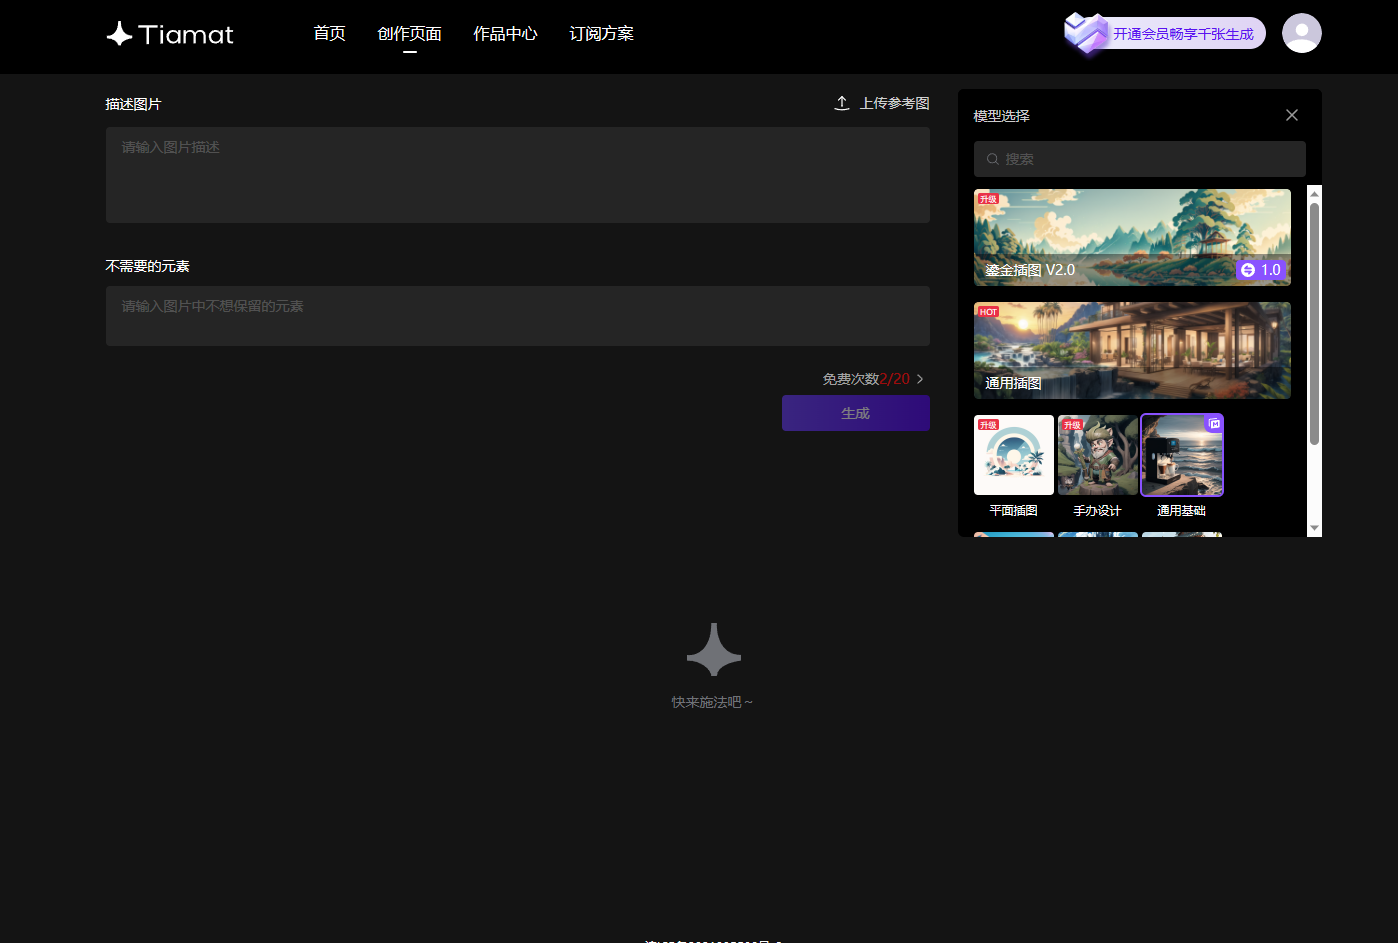Open the 作品中心 tab
Screen dimensions: 1398x943
click(505, 34)
